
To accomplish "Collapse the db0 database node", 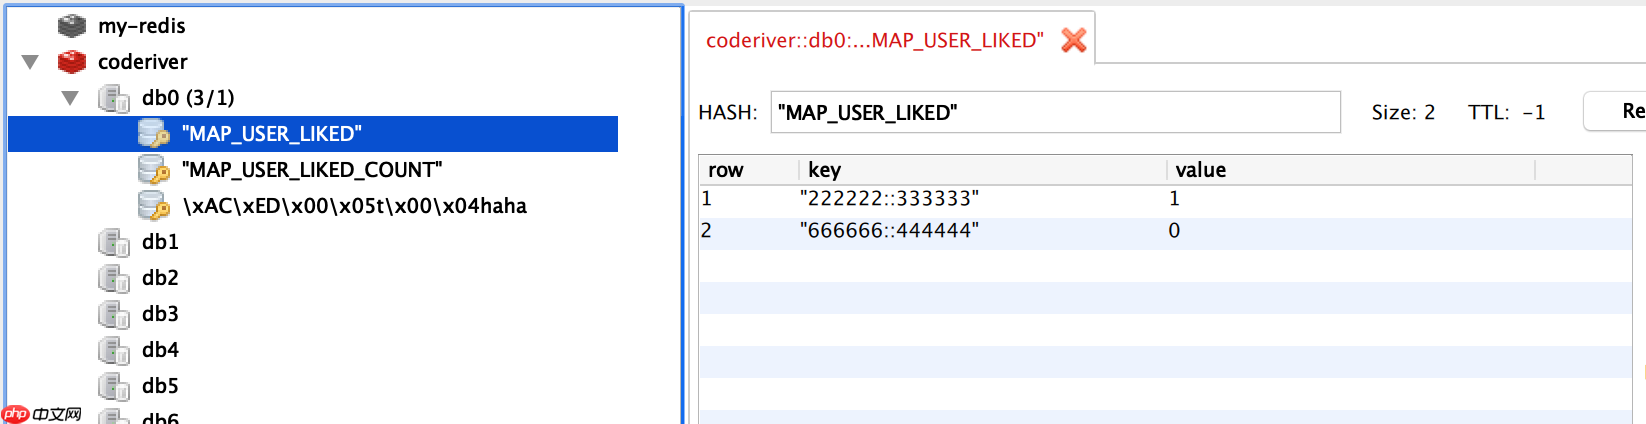I will (70, 98).
